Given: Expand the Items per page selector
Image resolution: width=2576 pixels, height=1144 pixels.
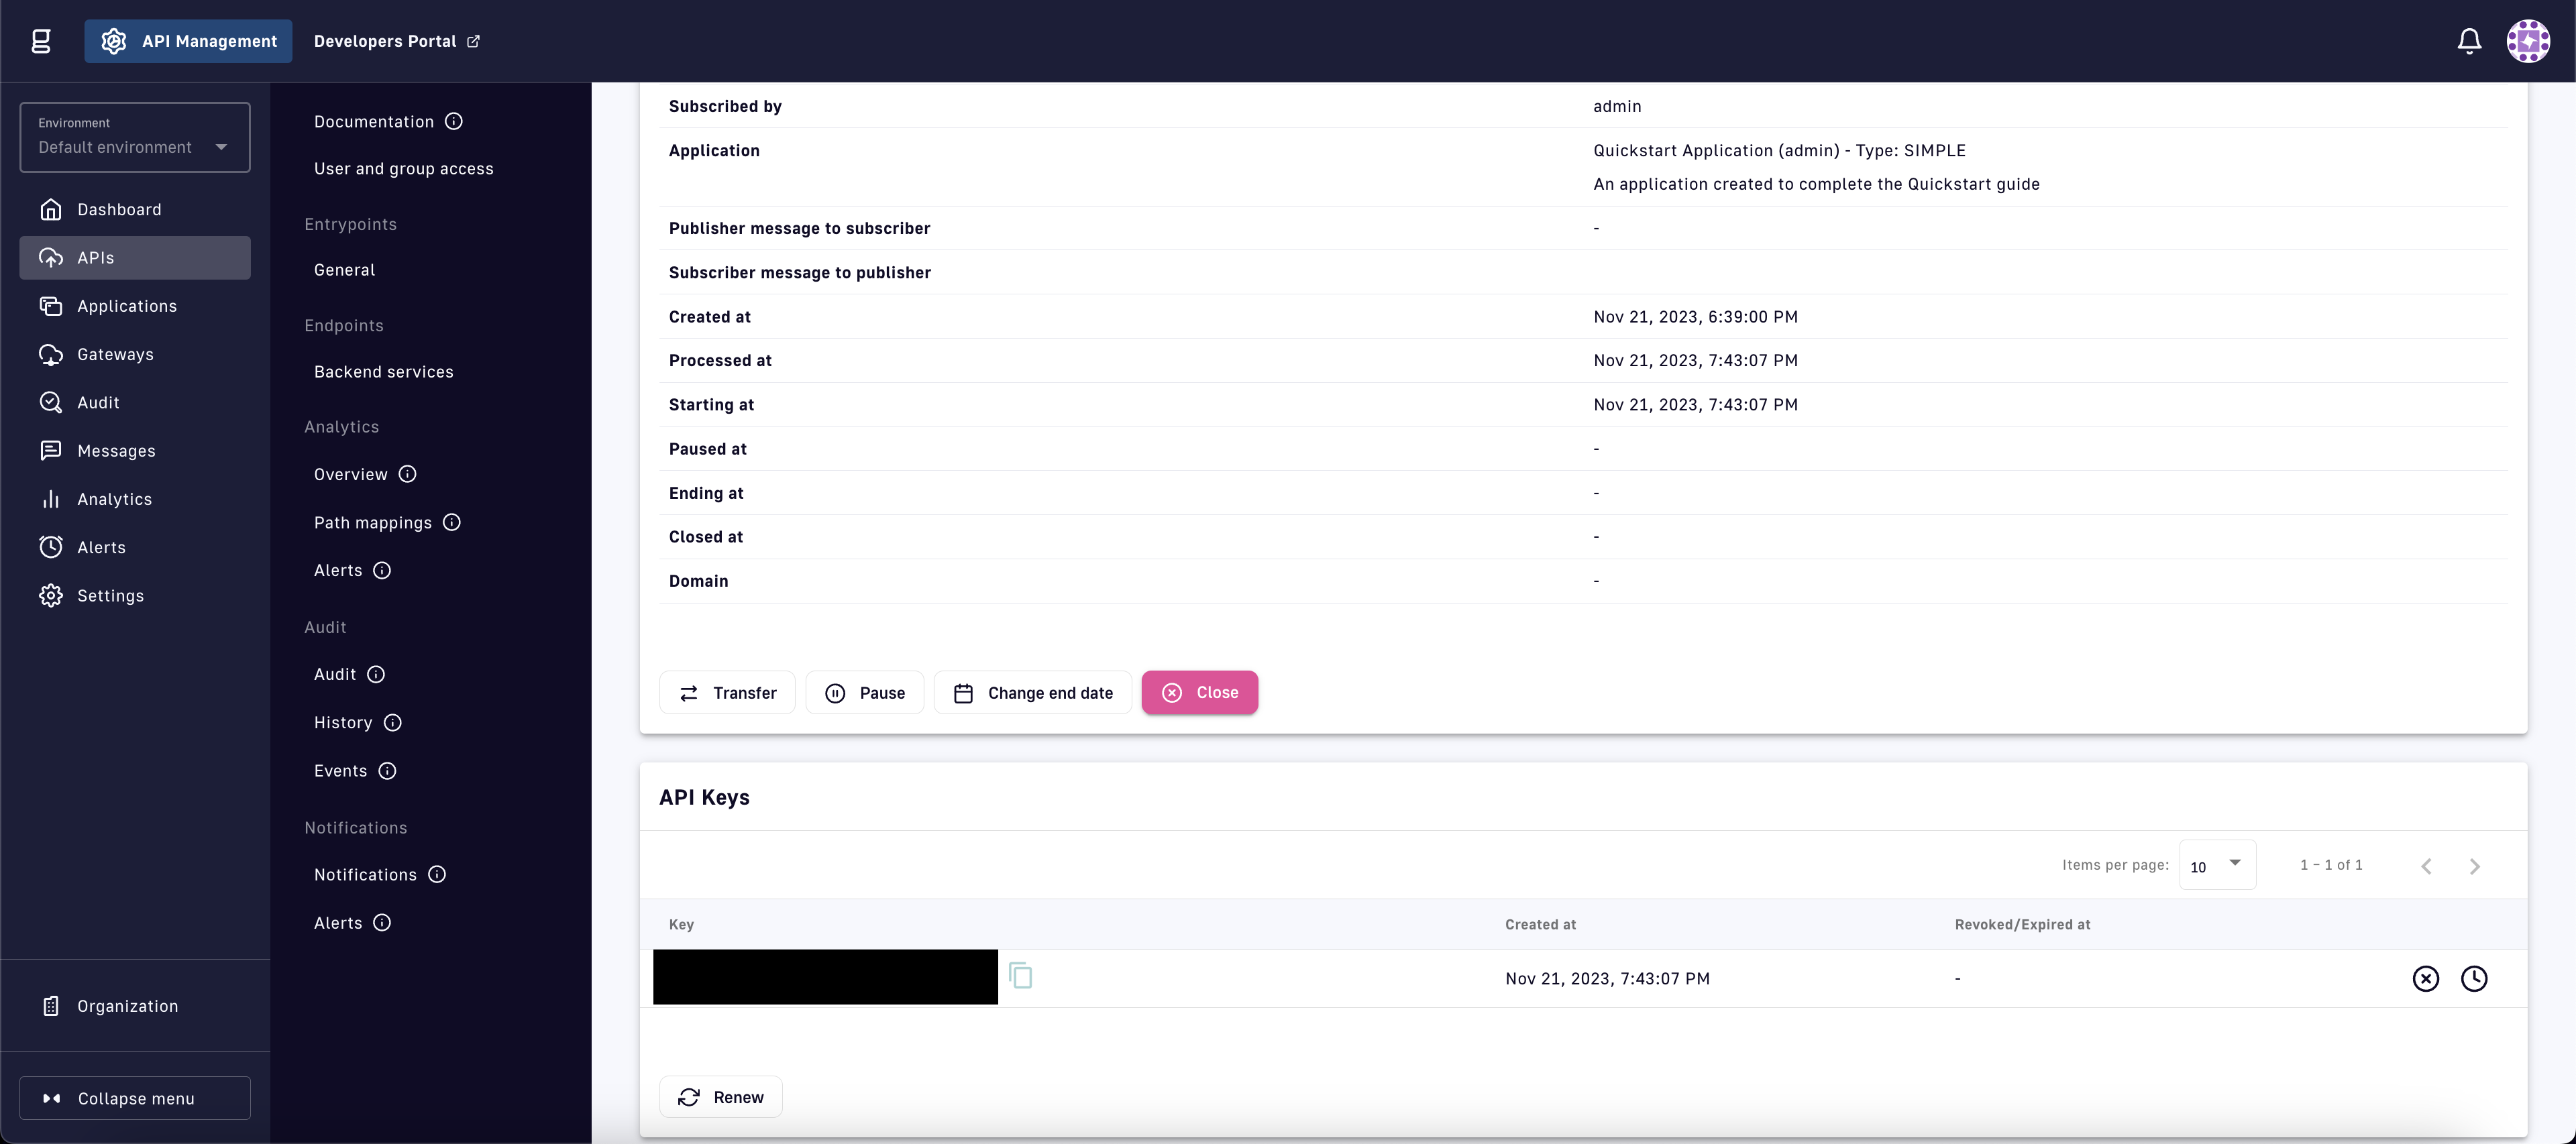Looking at the screenshot, I should (x=2216, y=866).
